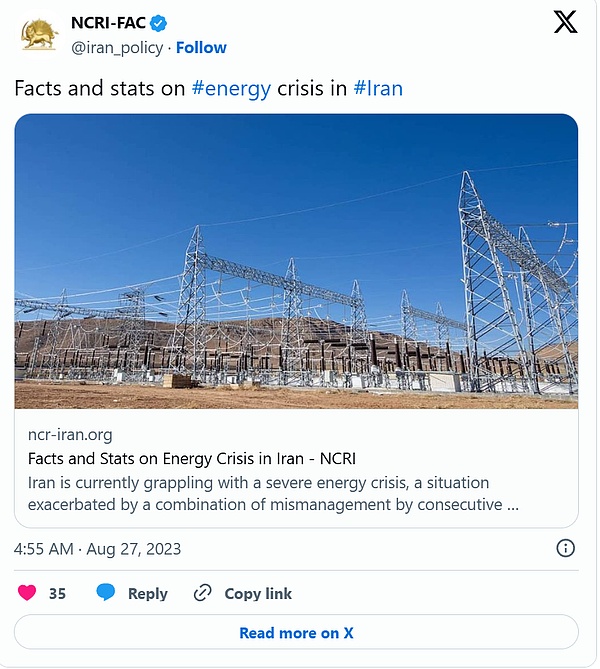Open the power substation preview image
This screenshot has height=669, width=600.
point(296,261)
